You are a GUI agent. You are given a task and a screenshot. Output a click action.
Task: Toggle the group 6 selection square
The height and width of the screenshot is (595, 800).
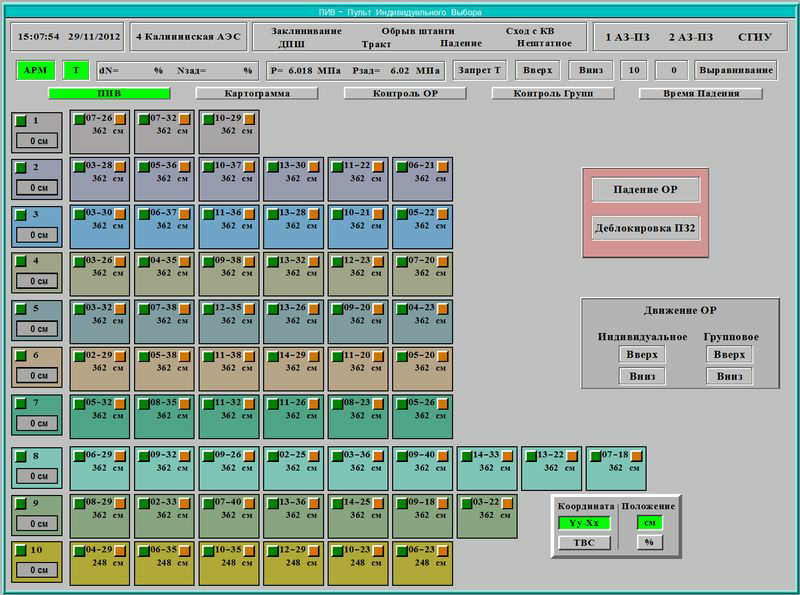(20, 355)
